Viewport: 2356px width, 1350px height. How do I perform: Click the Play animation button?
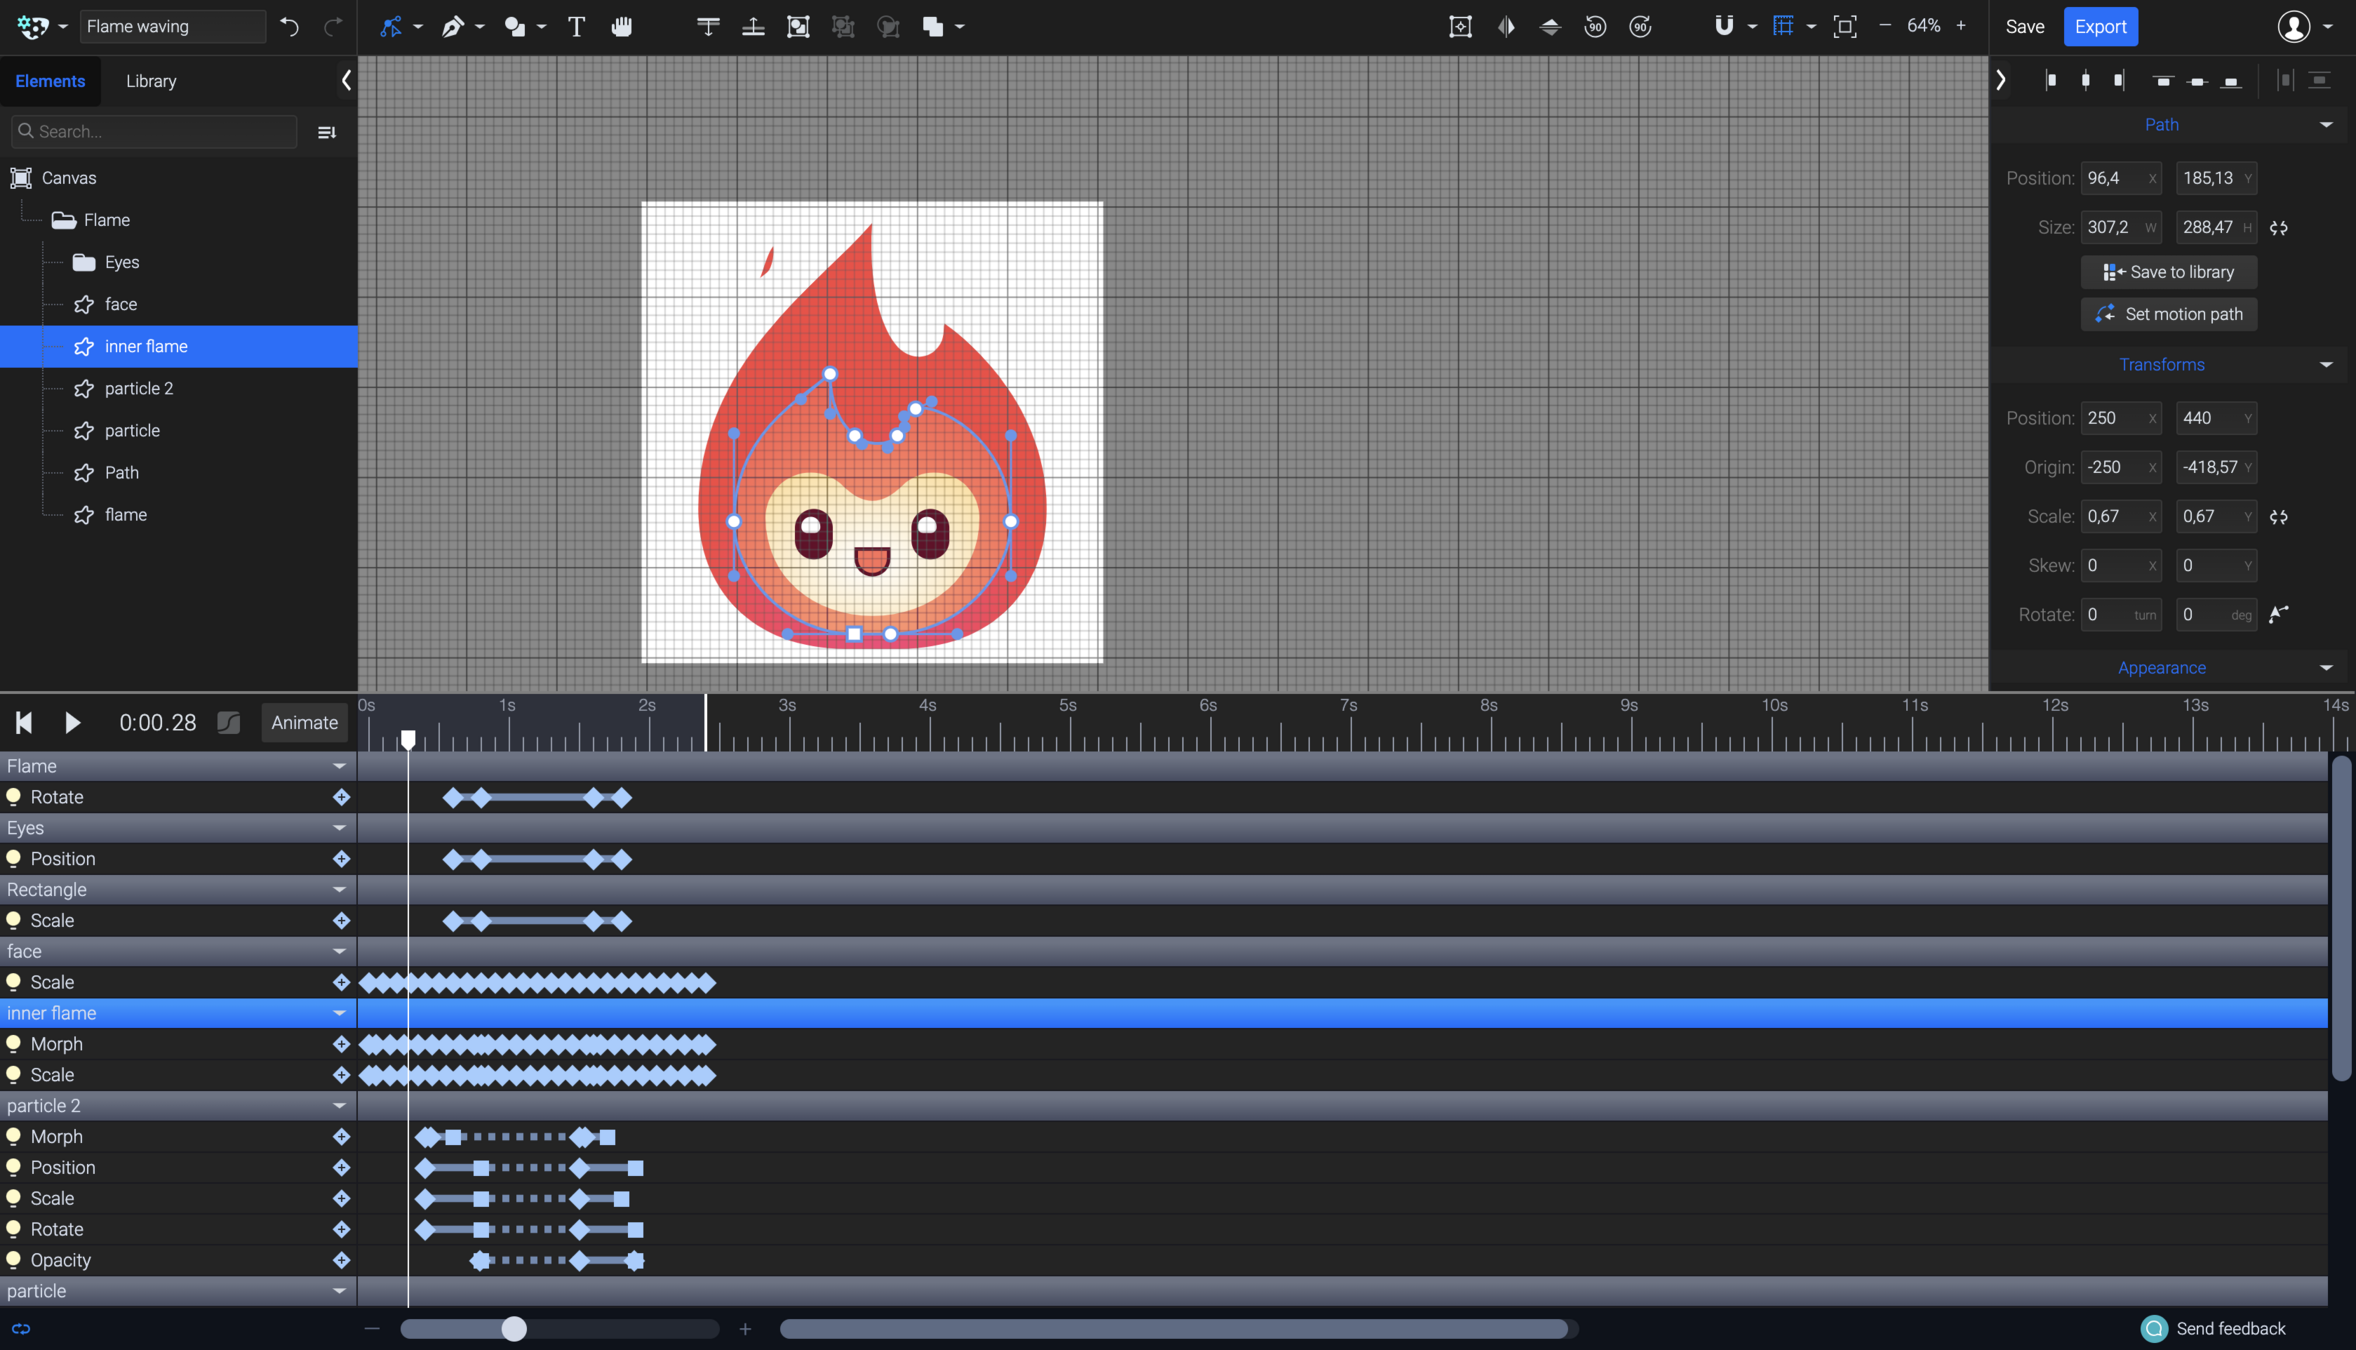click(x=72, y=722)
